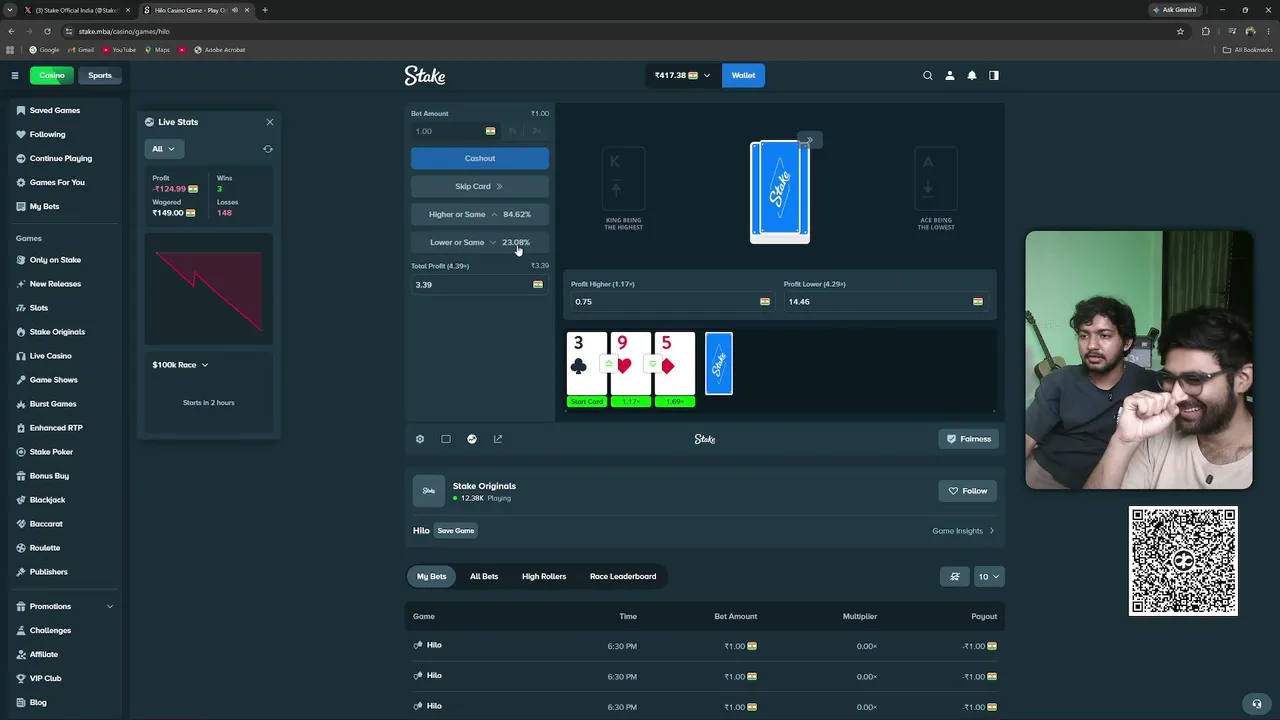
Task: Bet Higher or Same
Action: pos(480,214)
